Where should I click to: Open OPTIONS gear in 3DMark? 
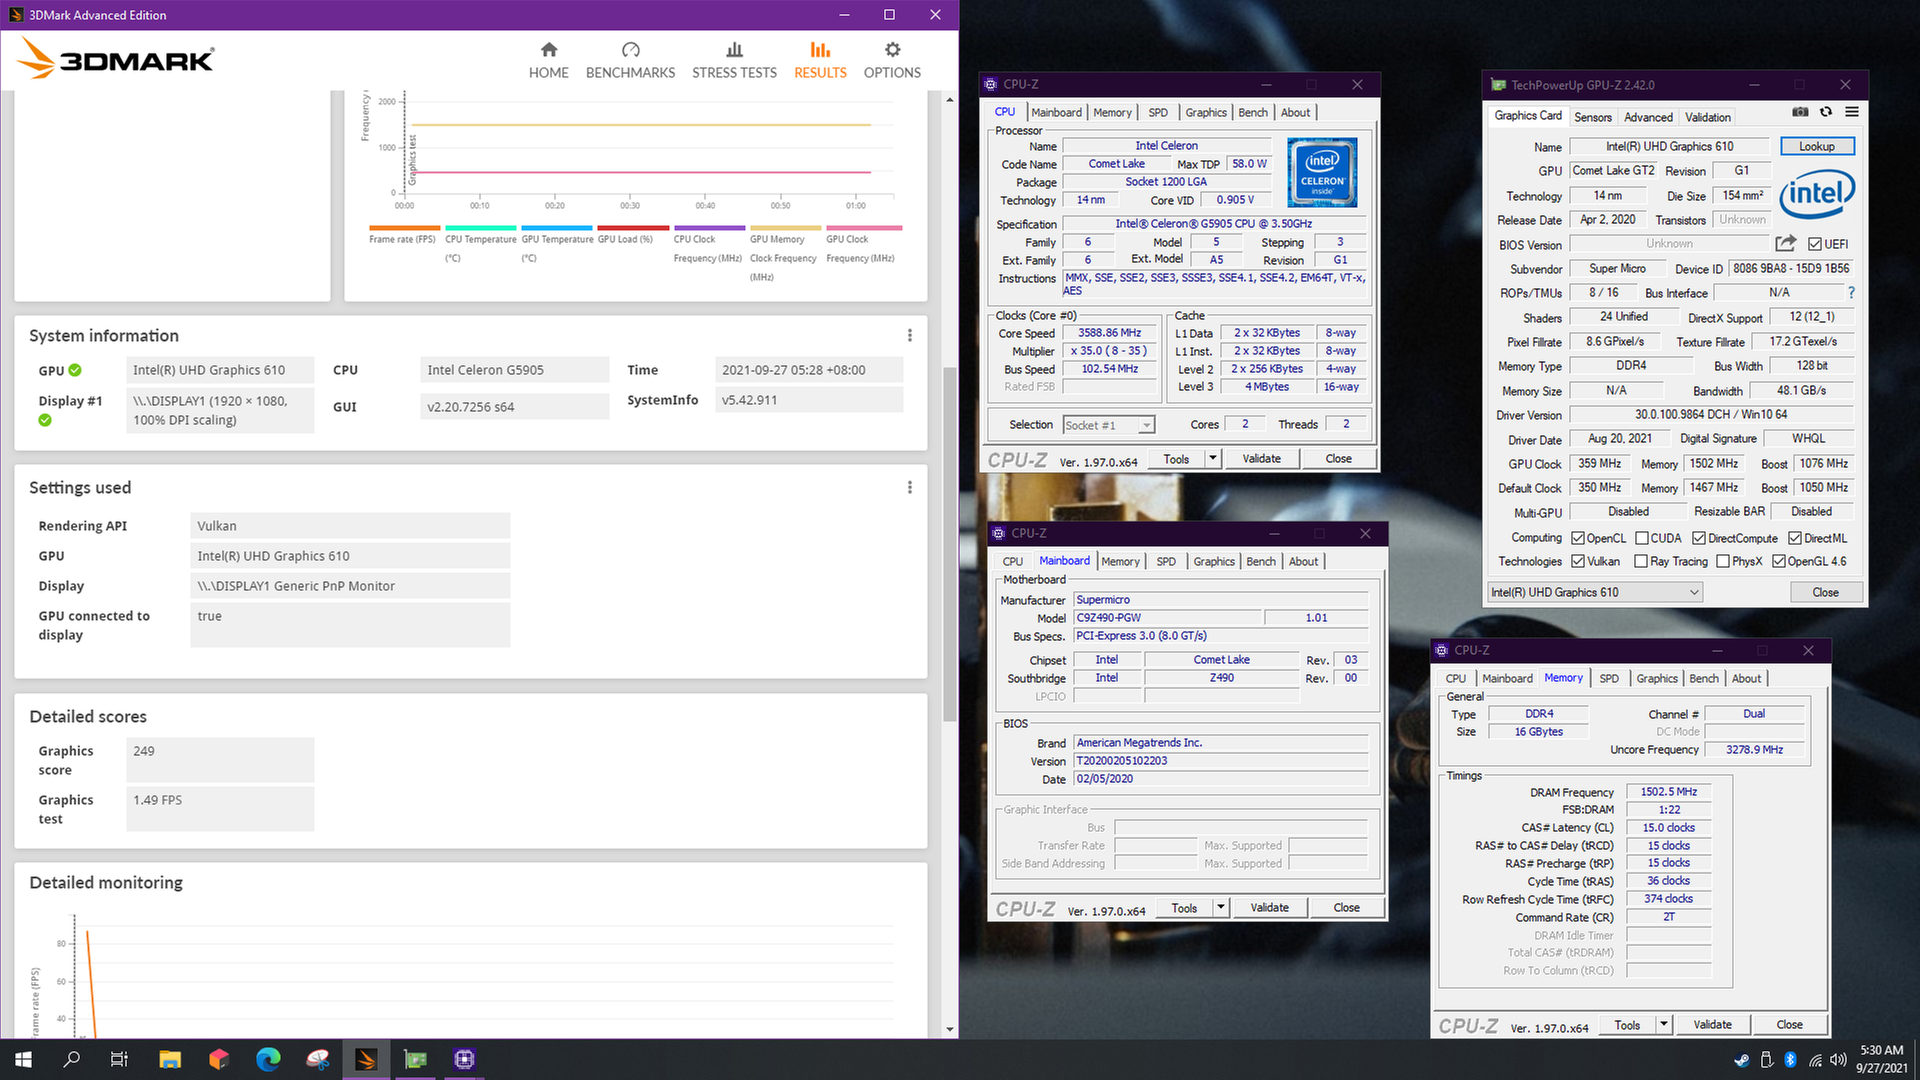pyautogui.click(x=892, y=61)
